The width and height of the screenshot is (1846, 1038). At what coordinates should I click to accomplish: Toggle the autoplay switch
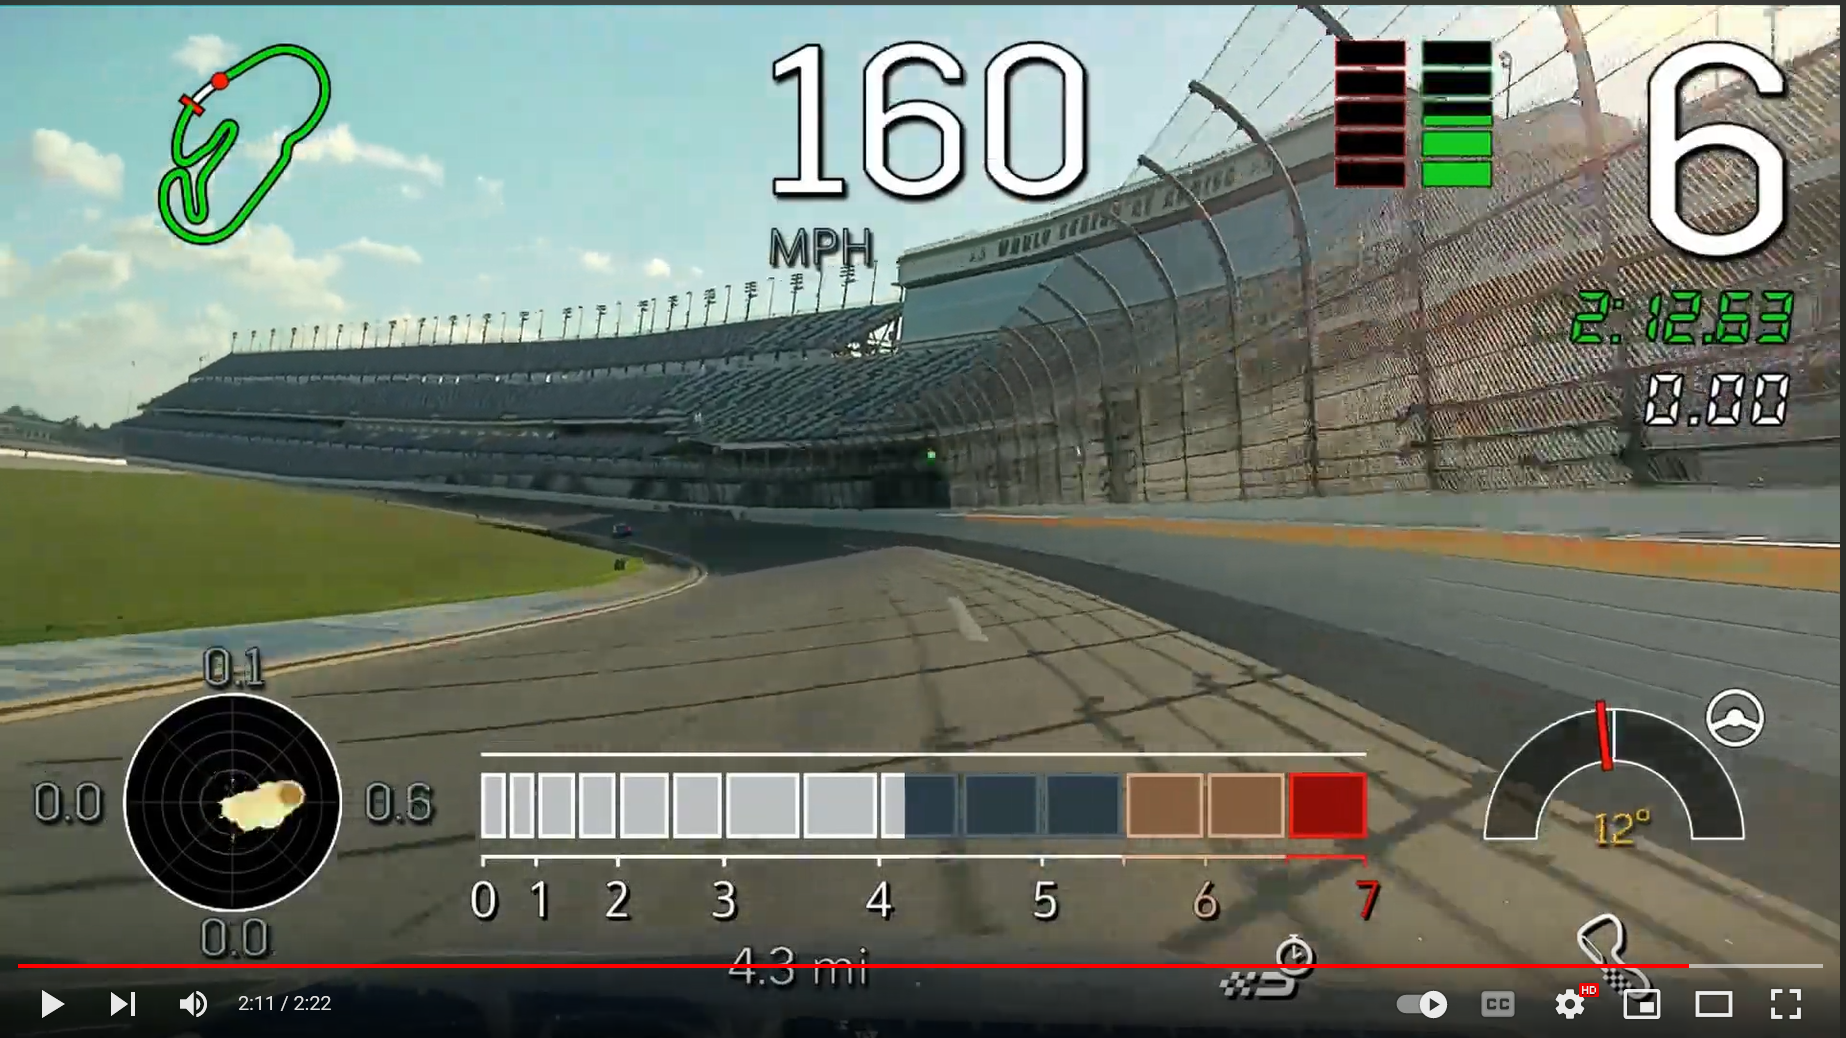click(x=1422, y=1004)
